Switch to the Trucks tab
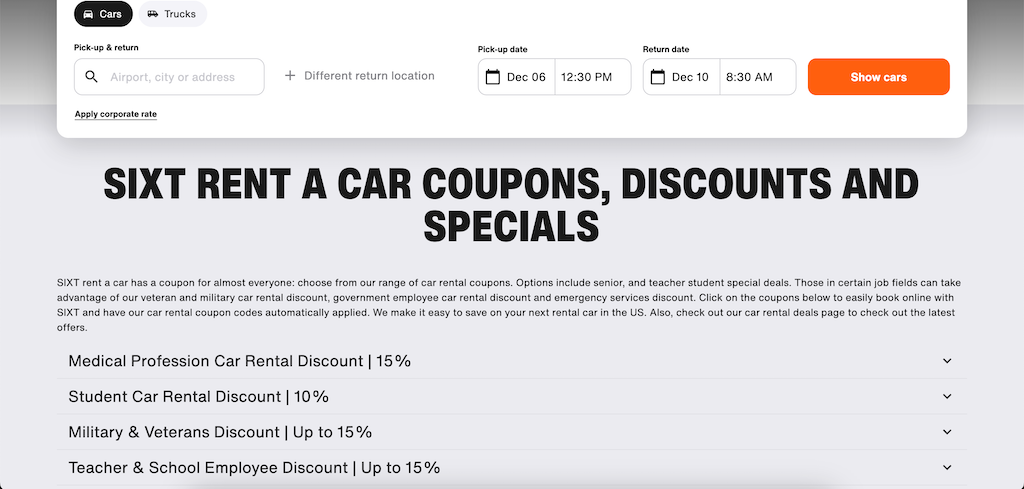1024x489 pixels. tap(172, 14)
